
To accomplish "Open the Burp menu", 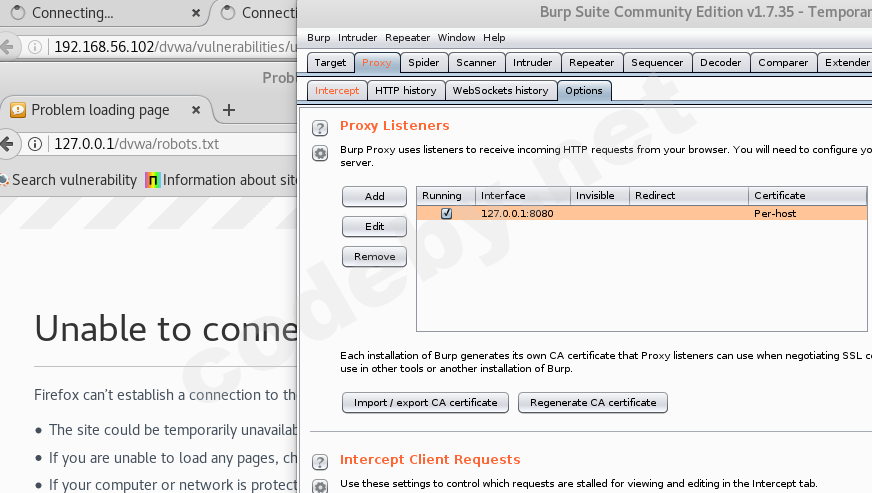I will 318,38.
